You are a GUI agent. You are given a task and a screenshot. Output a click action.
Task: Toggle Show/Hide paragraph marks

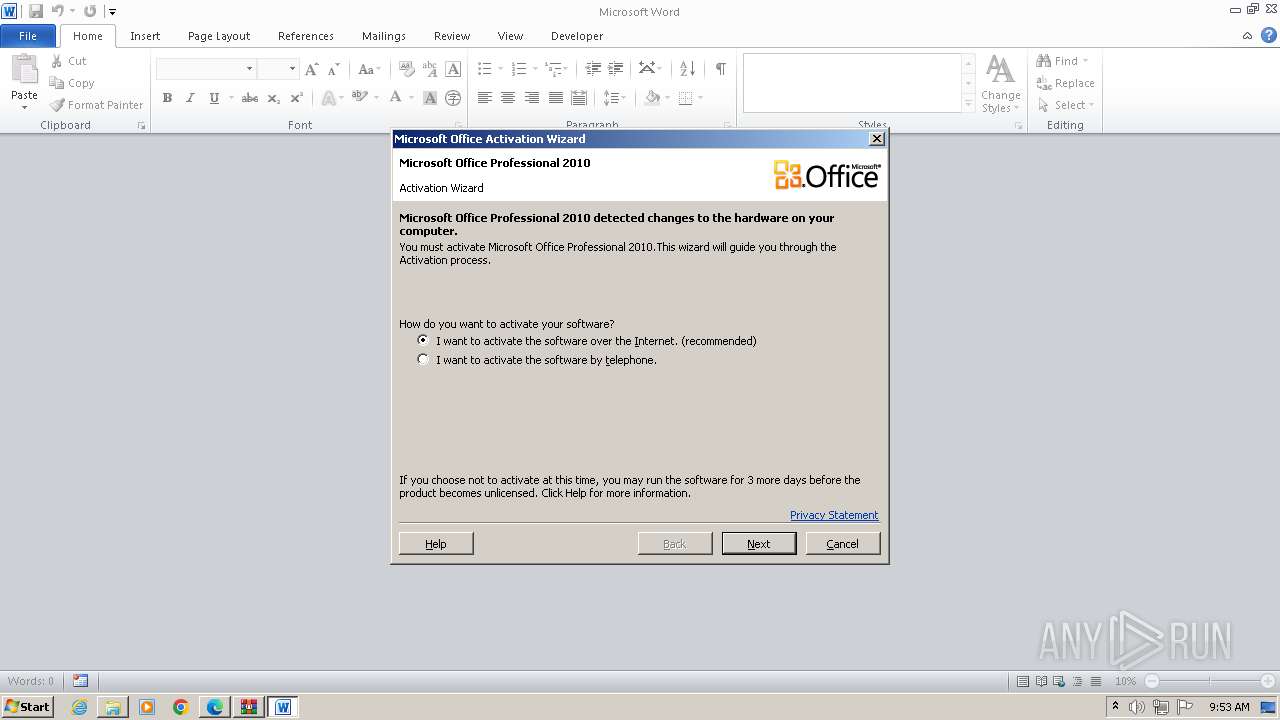coord(720,69)
